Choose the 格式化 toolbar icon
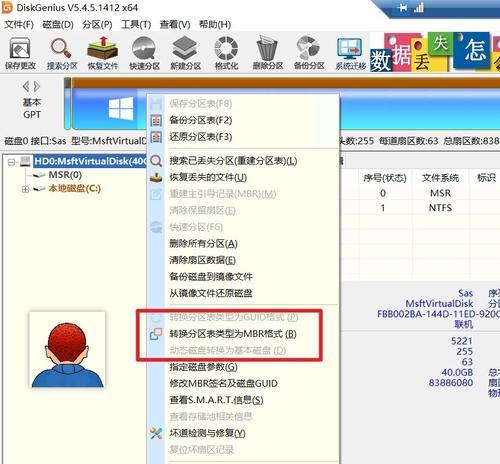Viewport: 500px width, 464px height. click(x=226, y=53)
